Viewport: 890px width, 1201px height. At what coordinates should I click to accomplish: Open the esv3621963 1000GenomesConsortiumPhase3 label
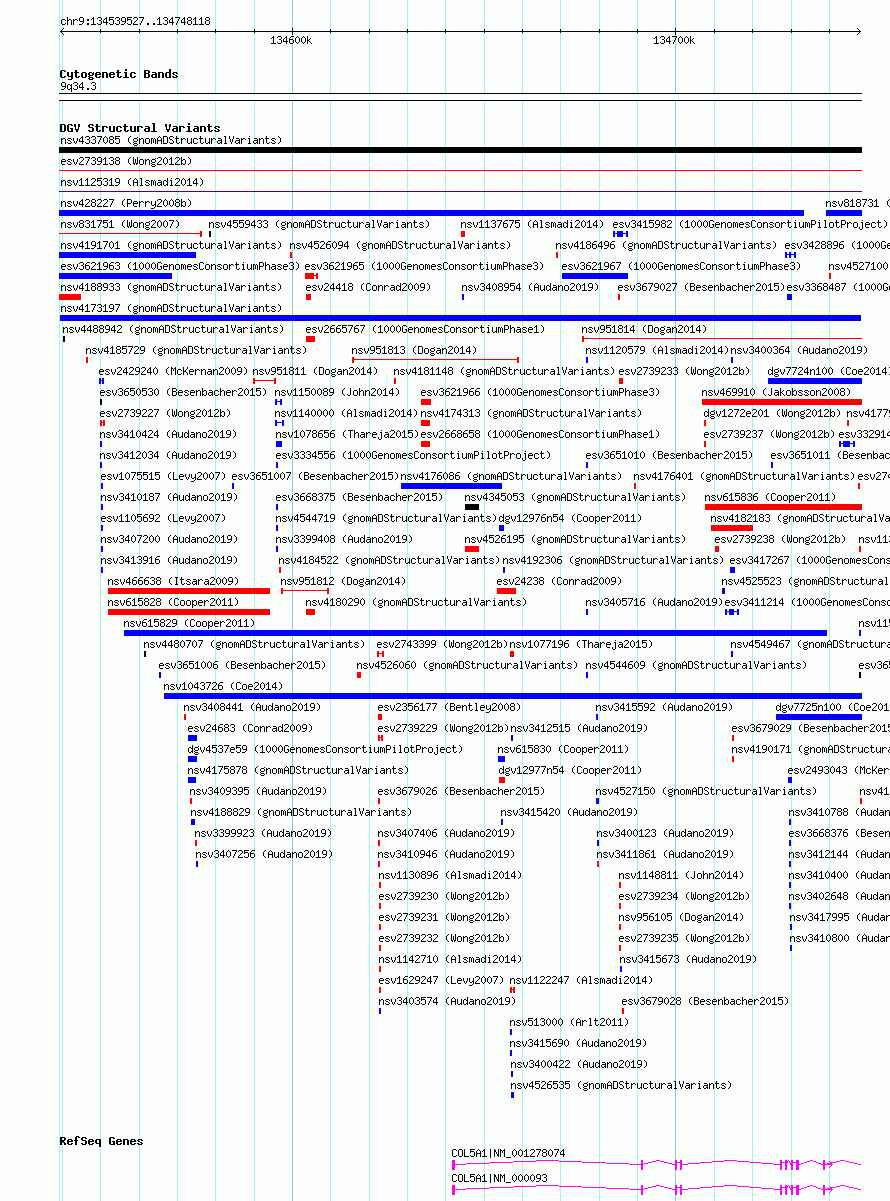(180, 266)
